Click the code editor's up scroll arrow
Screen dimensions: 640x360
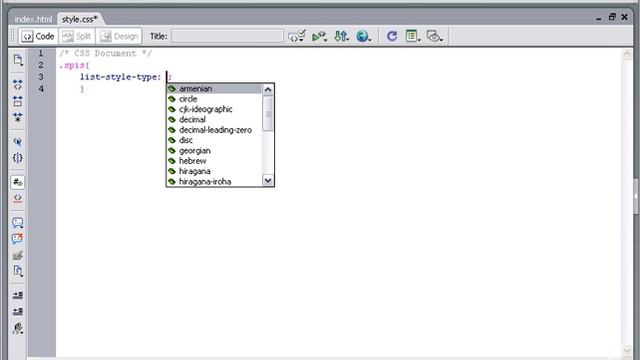(x=627, y=54)
